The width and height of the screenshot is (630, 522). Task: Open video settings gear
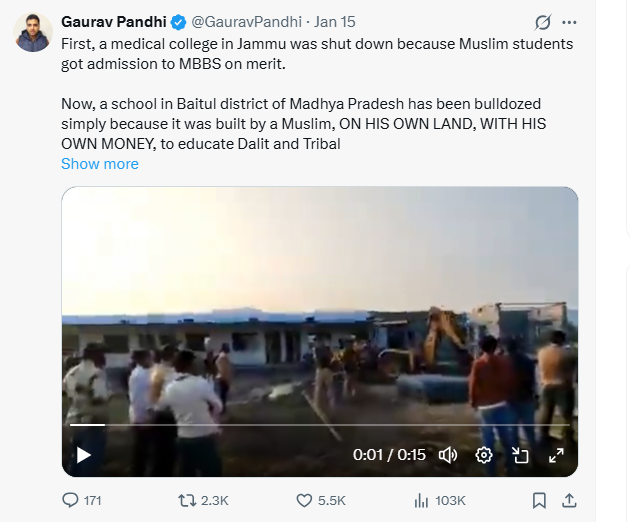pyautogui.click(x=484, y=455)
